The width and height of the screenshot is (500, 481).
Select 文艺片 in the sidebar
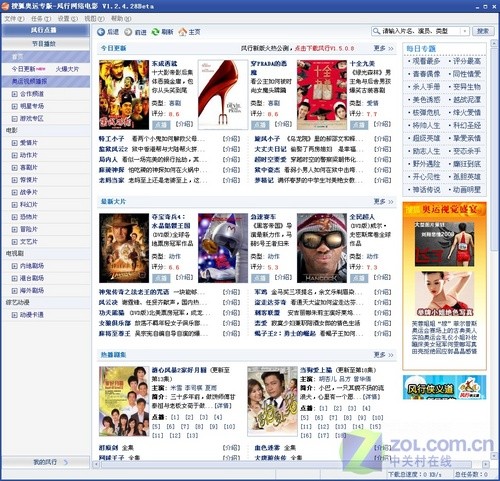point(29,242)
